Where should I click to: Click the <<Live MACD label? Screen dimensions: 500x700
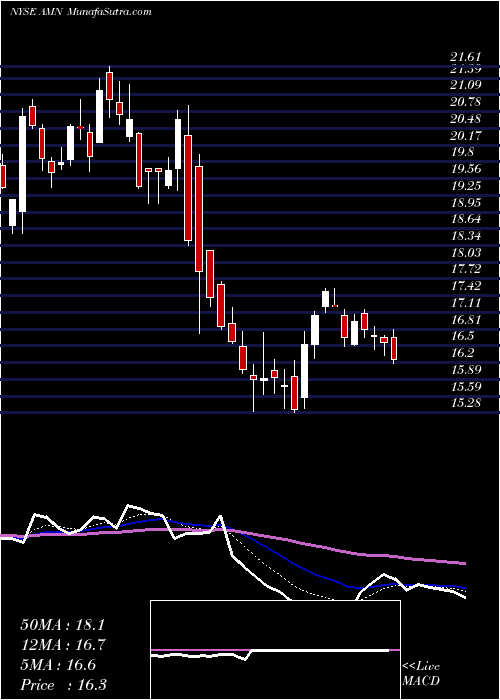pos(421,674)
